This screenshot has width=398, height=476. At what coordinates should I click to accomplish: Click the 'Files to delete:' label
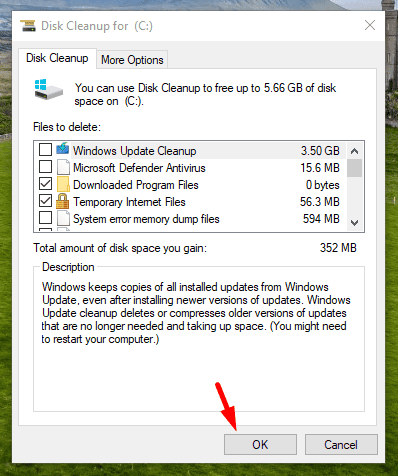(67, 127)
